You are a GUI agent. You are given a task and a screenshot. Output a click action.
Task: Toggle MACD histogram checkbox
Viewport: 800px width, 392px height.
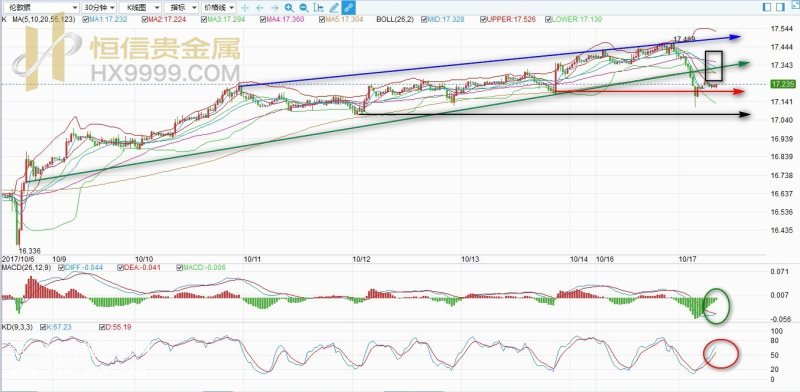180,267
